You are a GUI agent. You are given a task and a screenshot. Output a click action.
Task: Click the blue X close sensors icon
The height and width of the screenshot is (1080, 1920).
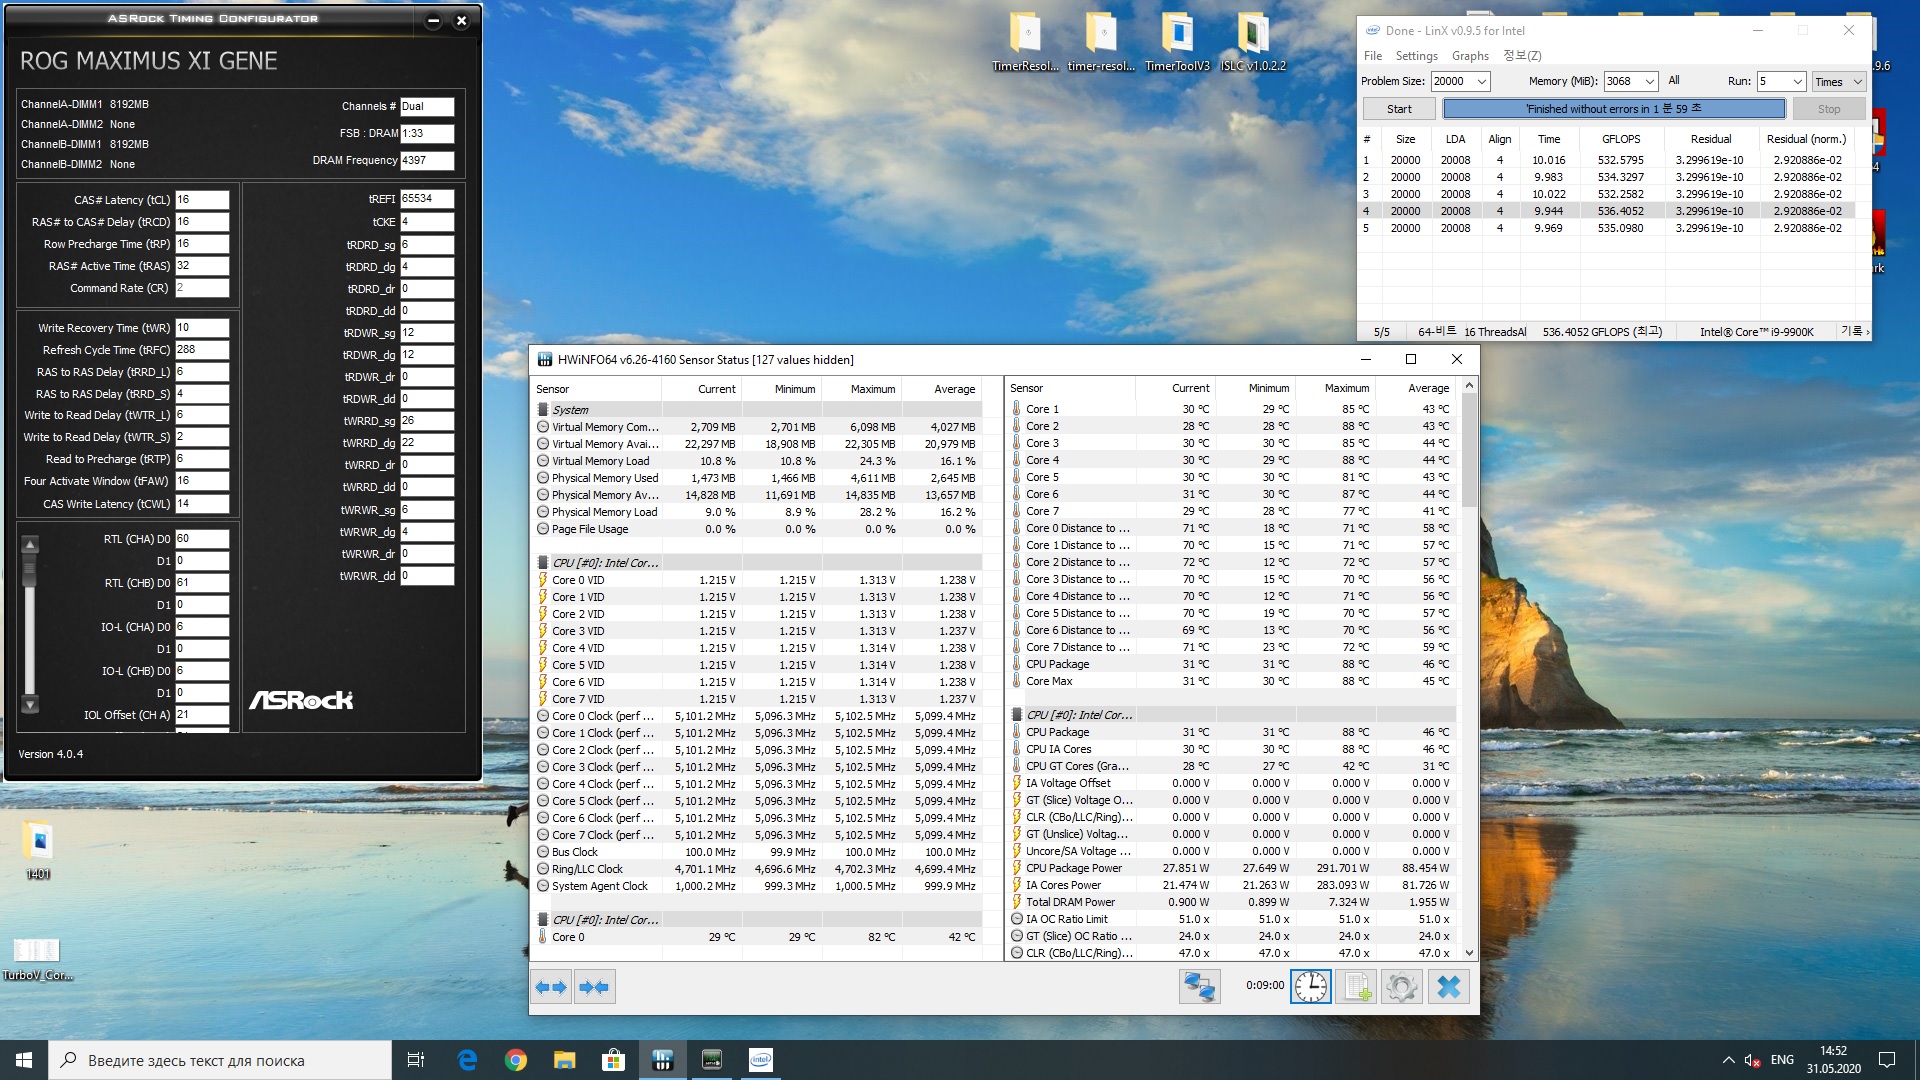coord(1448,987)
